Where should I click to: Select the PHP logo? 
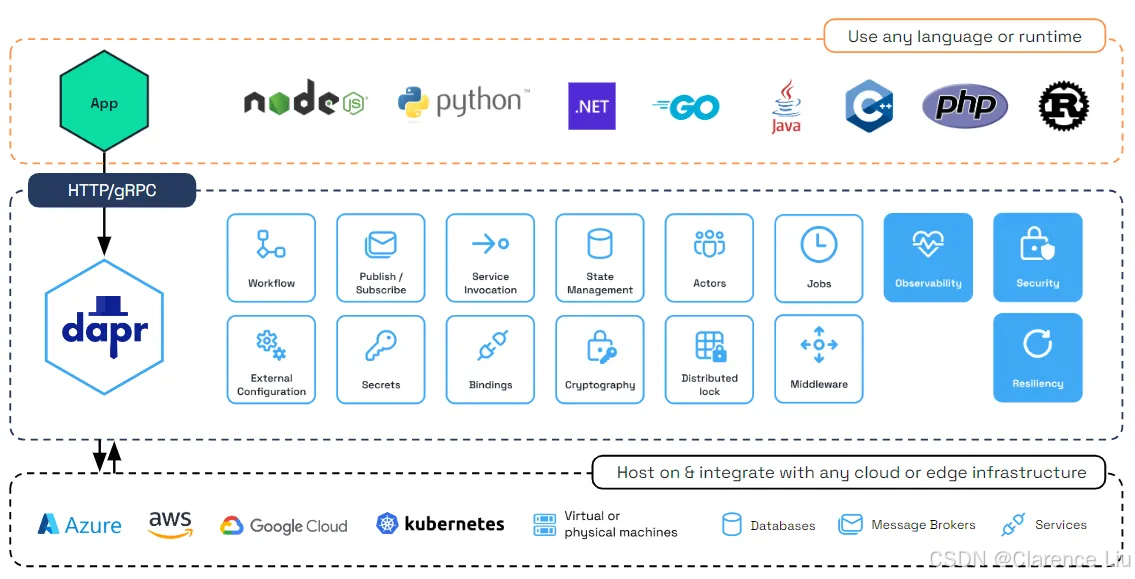pos(965,106)
